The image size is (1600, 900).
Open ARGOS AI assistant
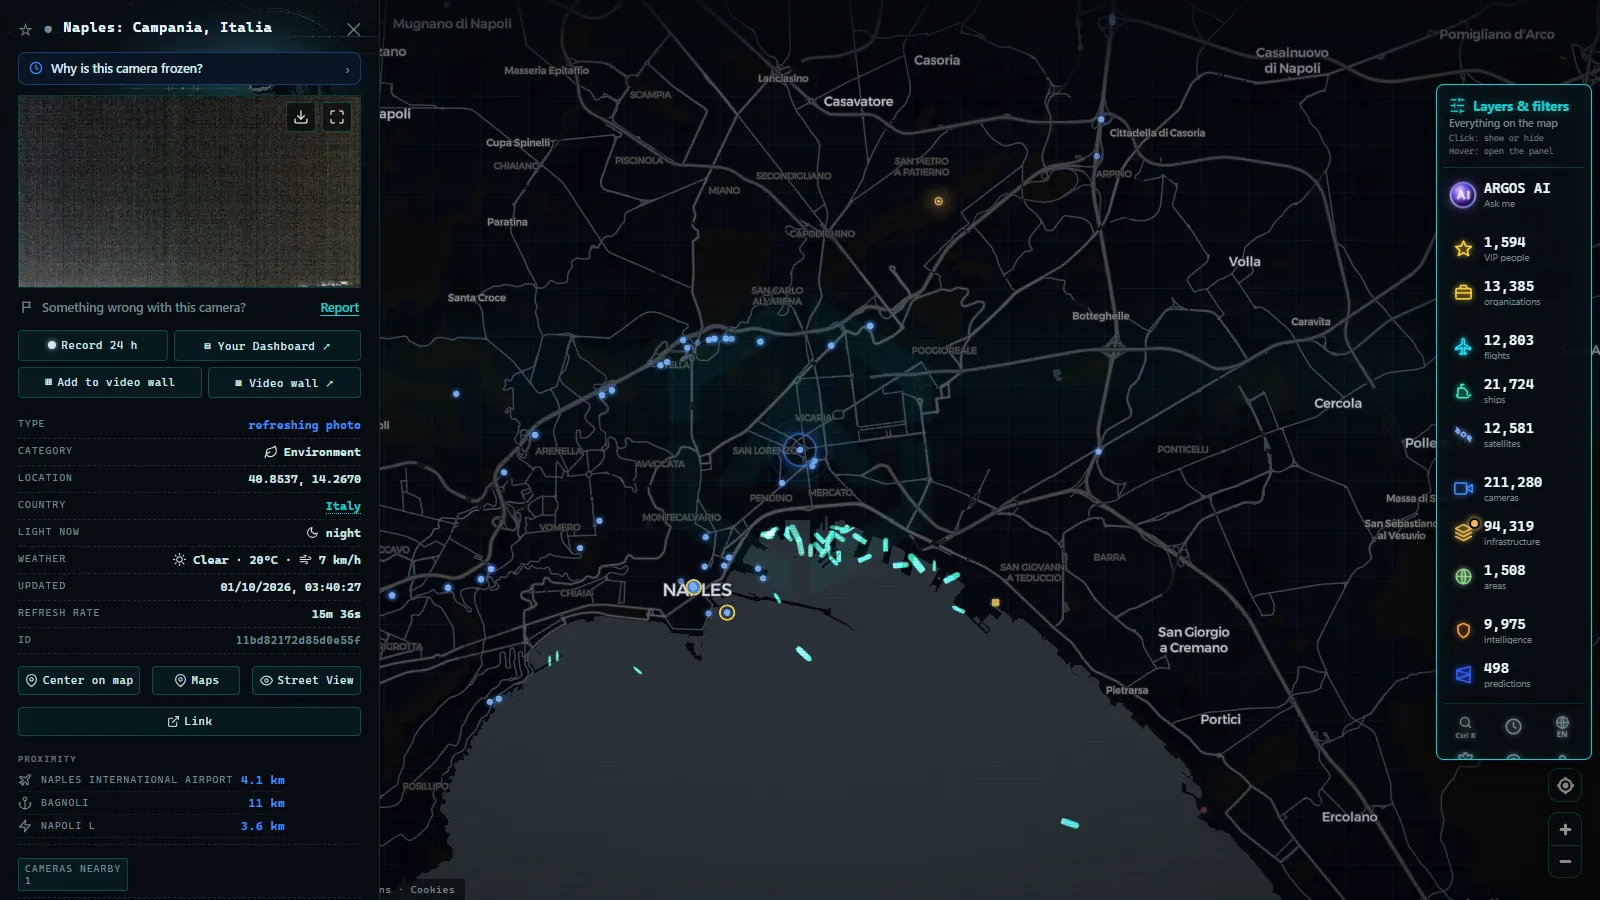[x=1513, y=194]
